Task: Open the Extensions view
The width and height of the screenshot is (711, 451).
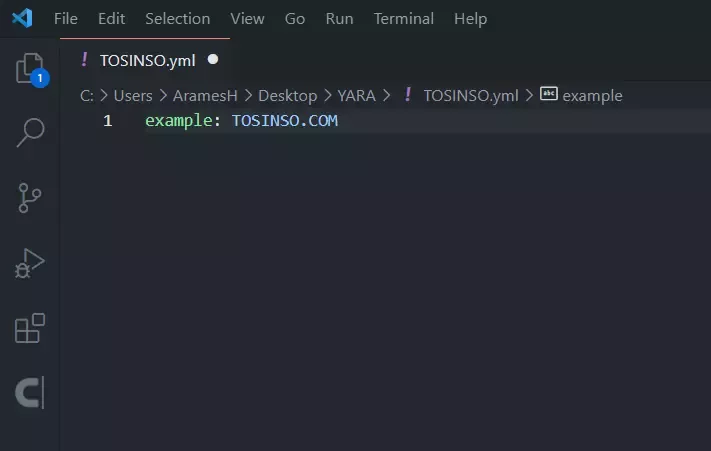Action: (30, 328)
